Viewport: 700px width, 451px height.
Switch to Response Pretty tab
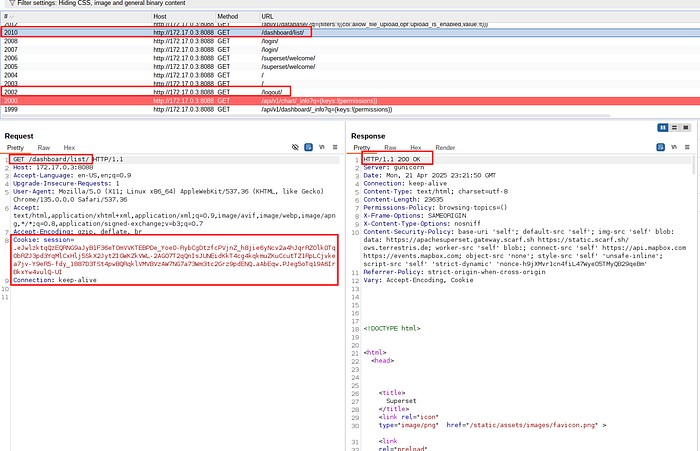pyautogui.click(x=362, y=148)
